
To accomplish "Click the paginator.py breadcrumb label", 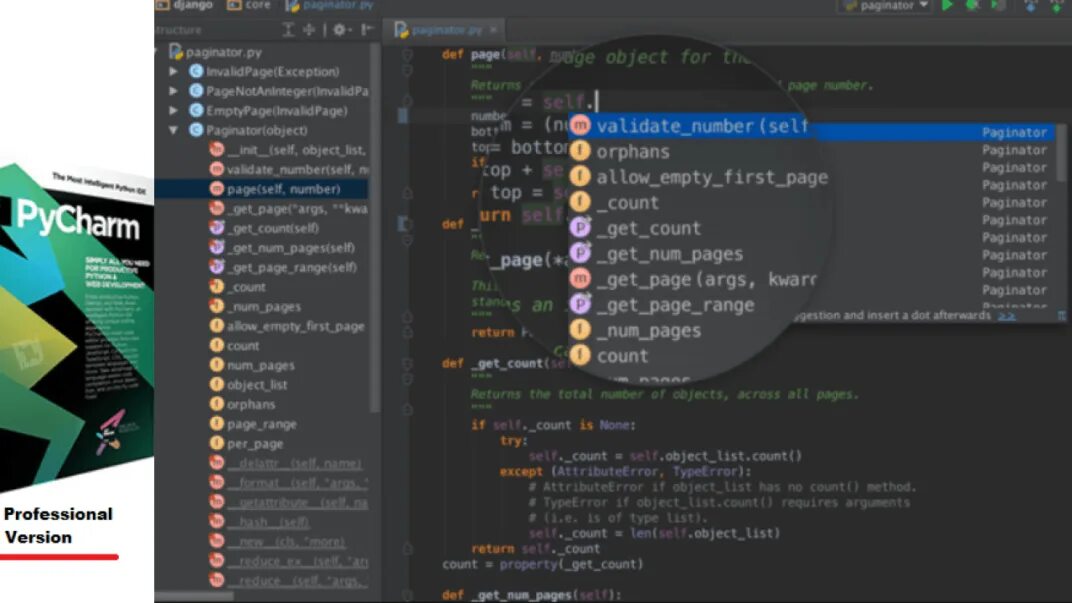I will click(338, 5).
